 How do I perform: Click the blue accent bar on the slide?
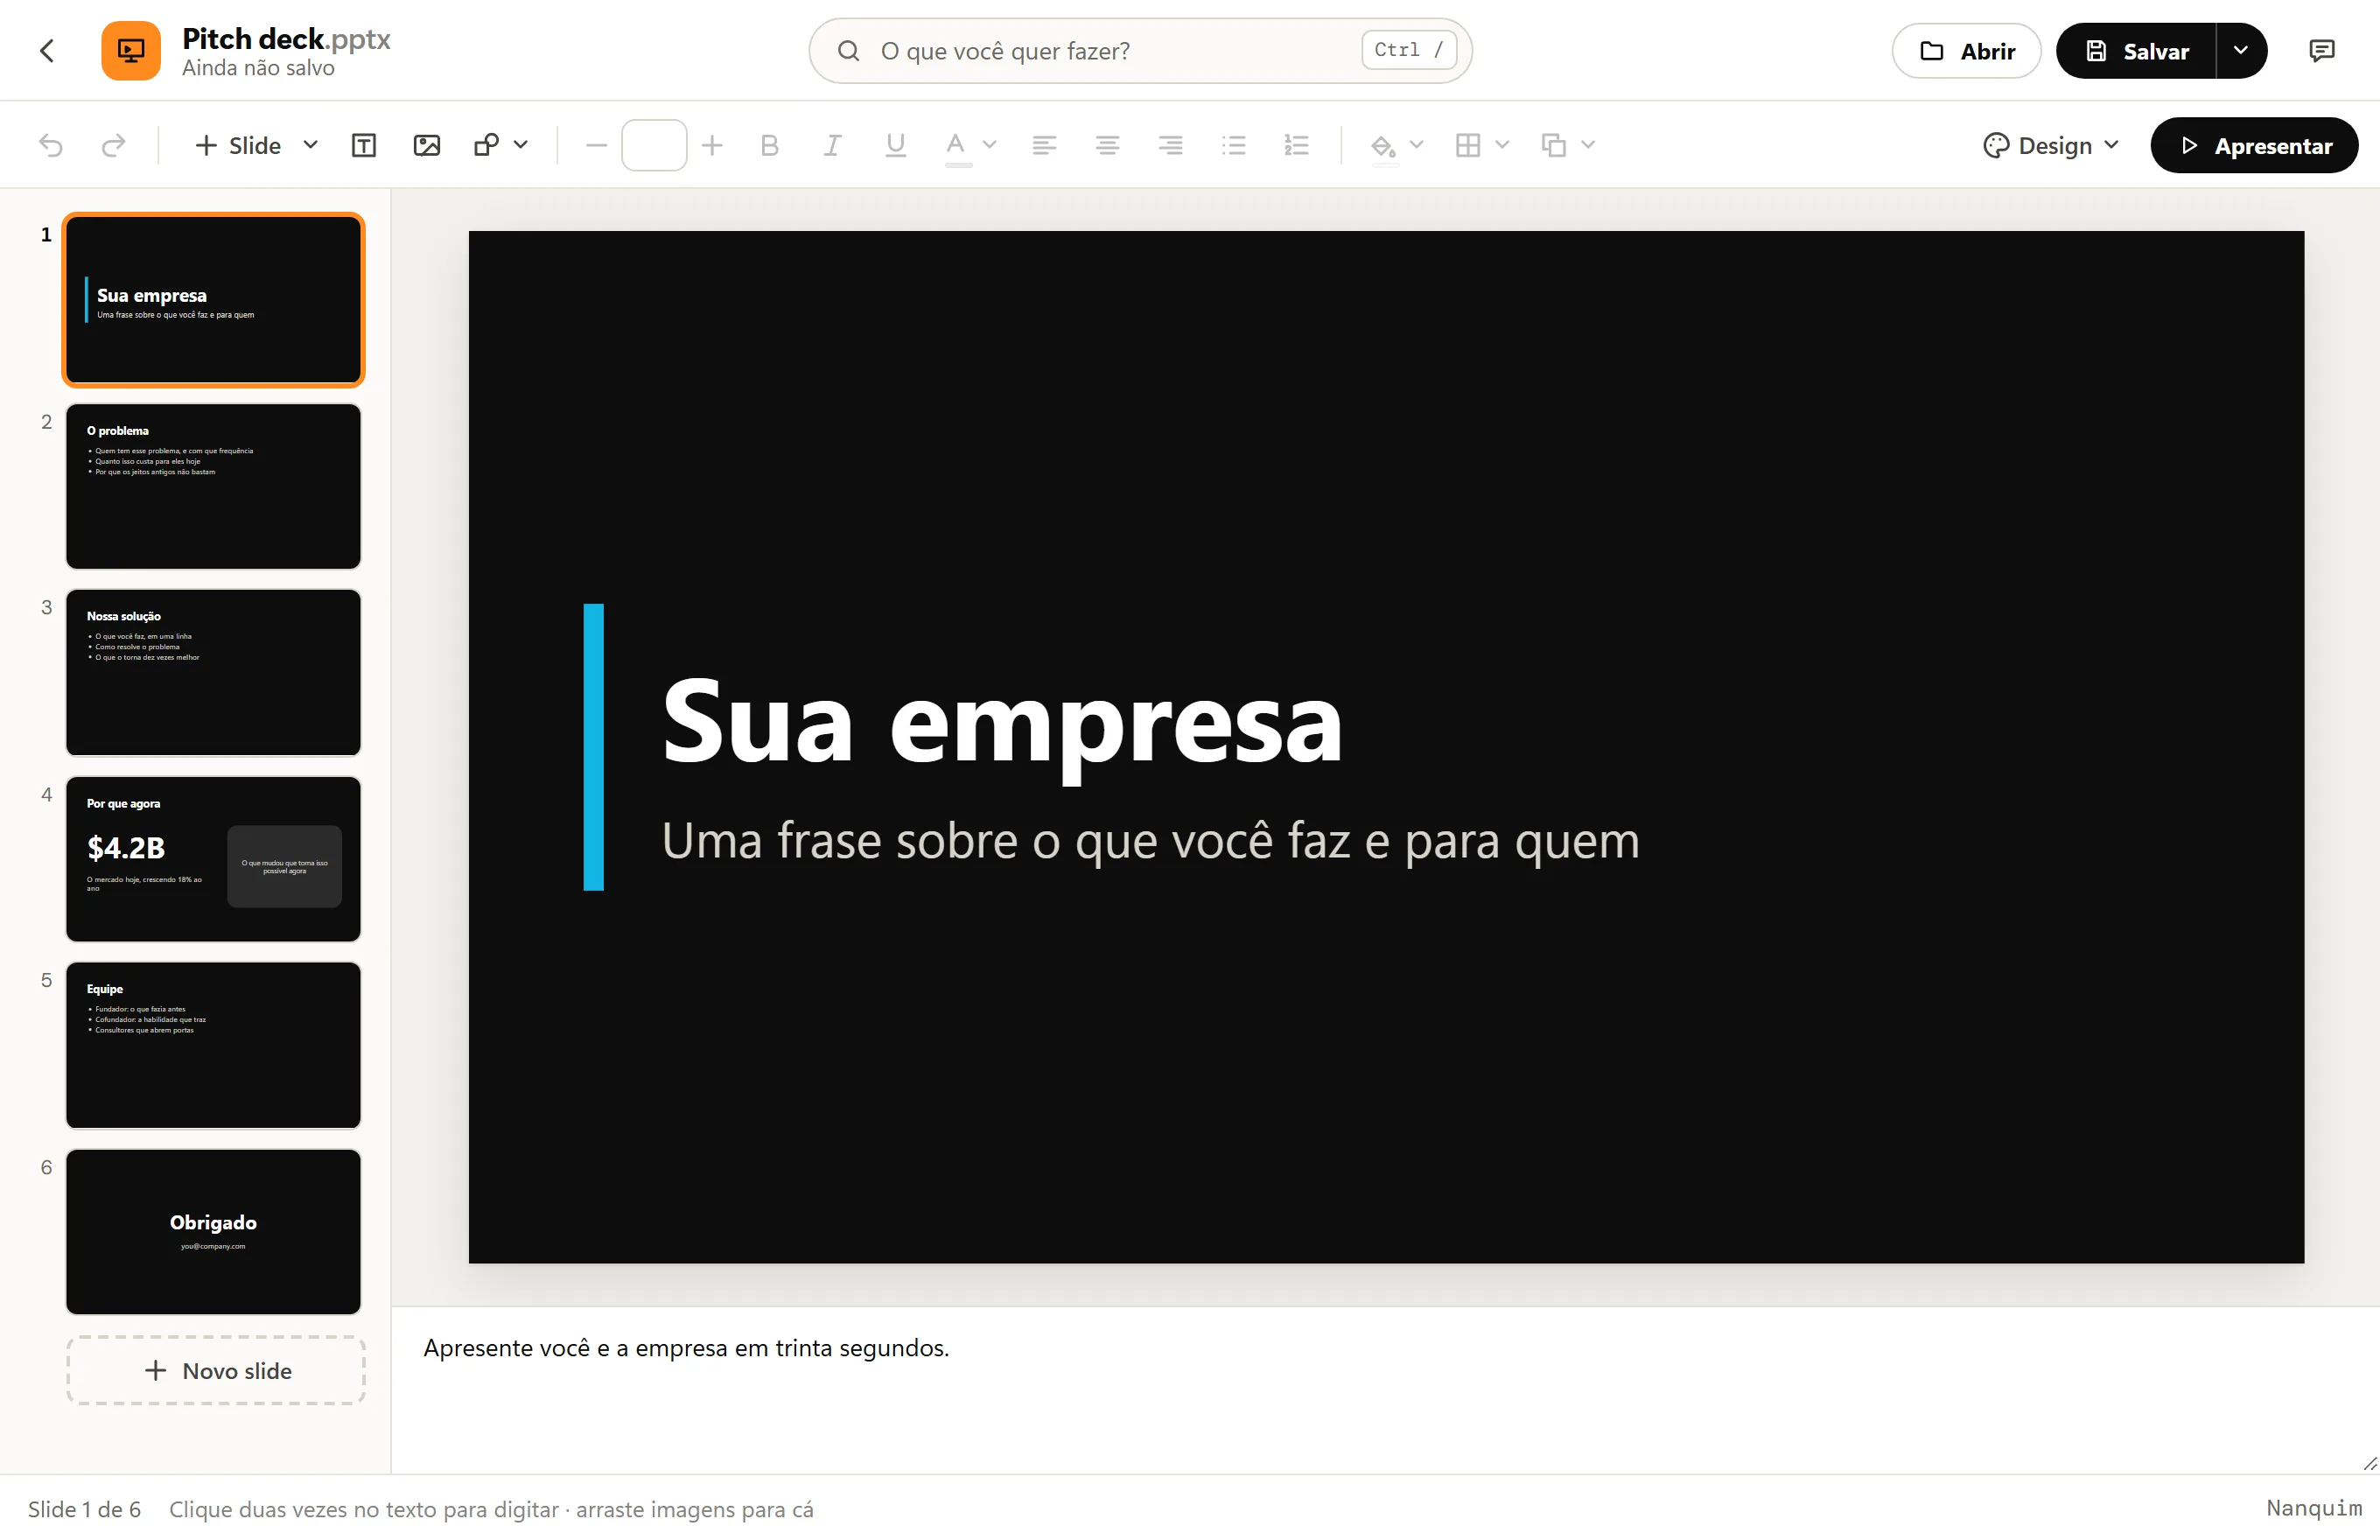594,746
